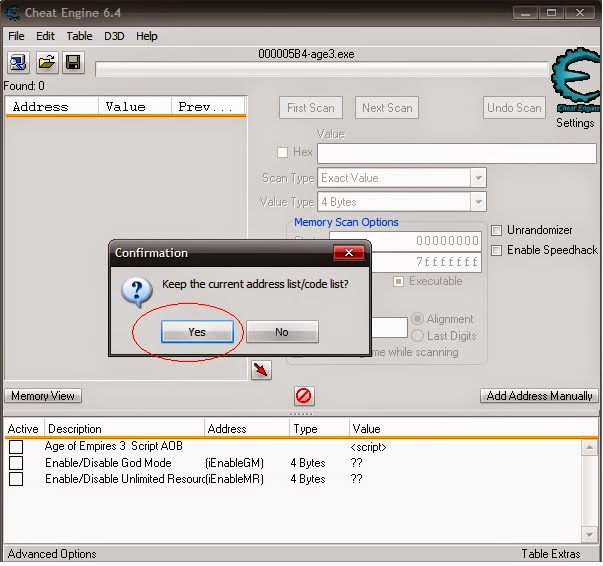Toggle the Hex checkbox
The image size is (603, 566).
pyautogui.click(x=283, y=152)
